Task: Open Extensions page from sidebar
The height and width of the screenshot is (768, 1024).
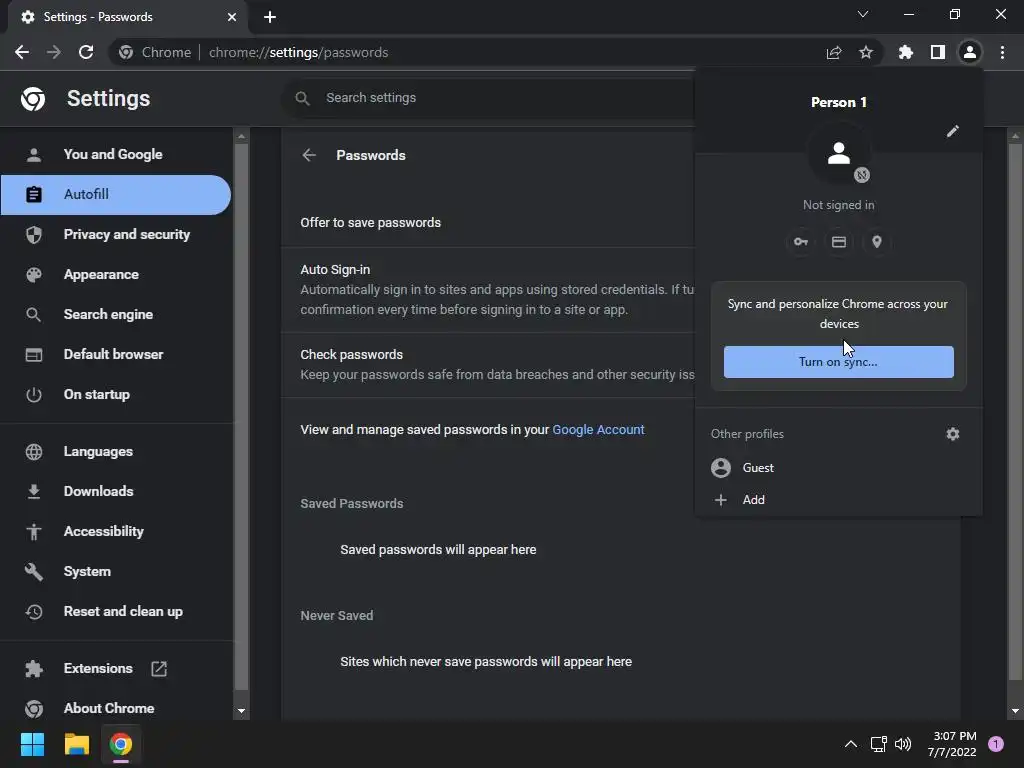Action: 116,669
